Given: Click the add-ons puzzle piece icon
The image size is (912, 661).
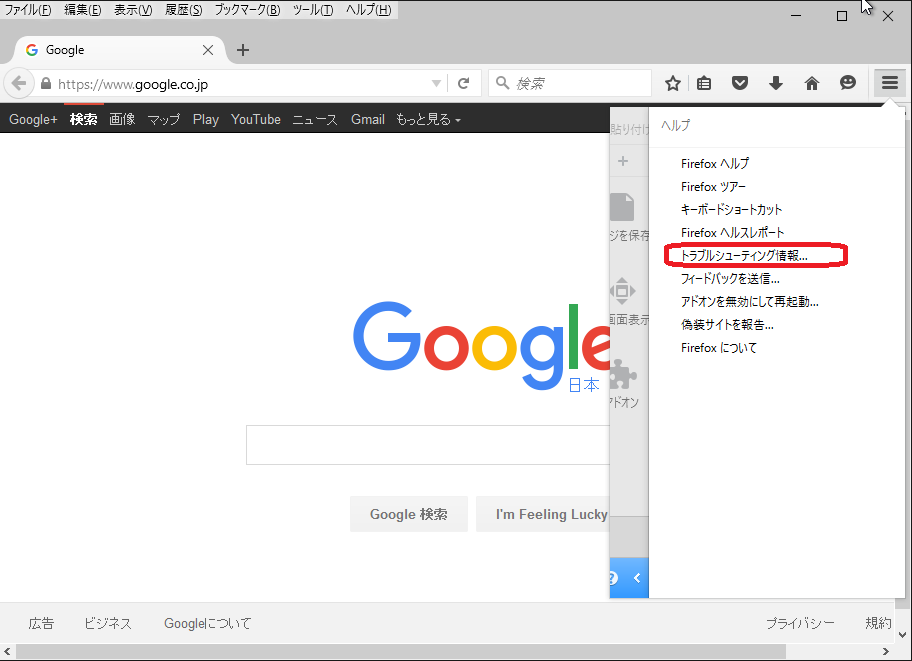Looking at the screenshot, I should point(623,374).
